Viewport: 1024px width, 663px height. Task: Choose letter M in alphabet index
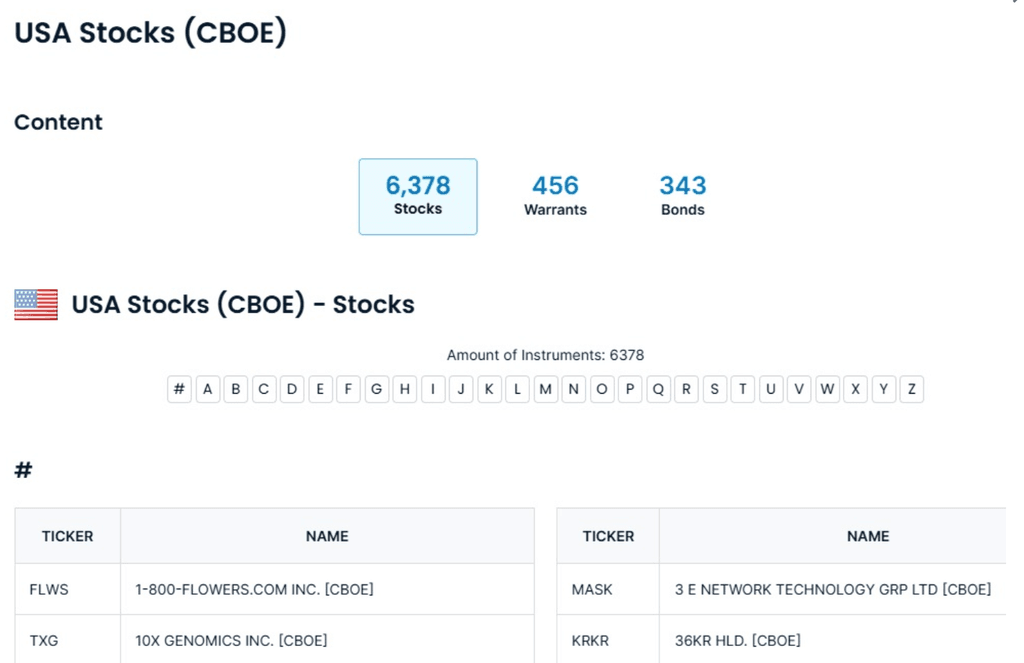[x=545, y=389]
